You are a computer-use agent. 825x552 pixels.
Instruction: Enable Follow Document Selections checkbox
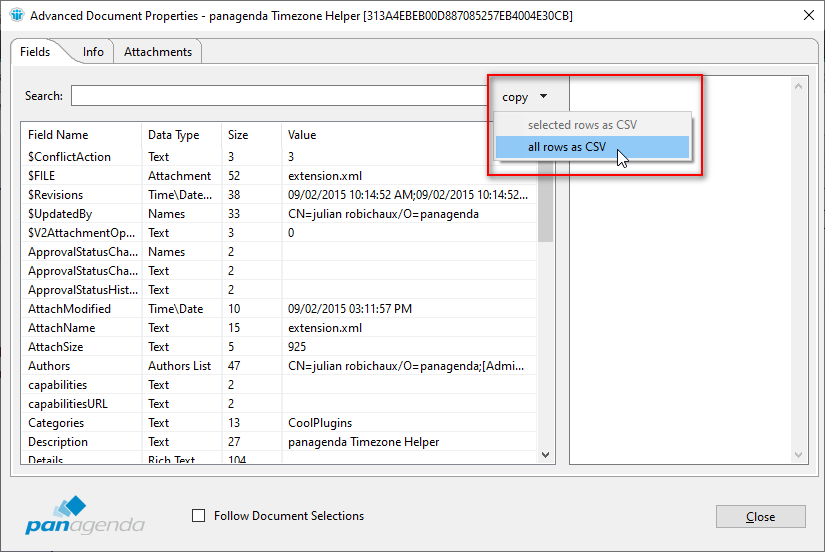pyautogui.click(x=198, y=516)
